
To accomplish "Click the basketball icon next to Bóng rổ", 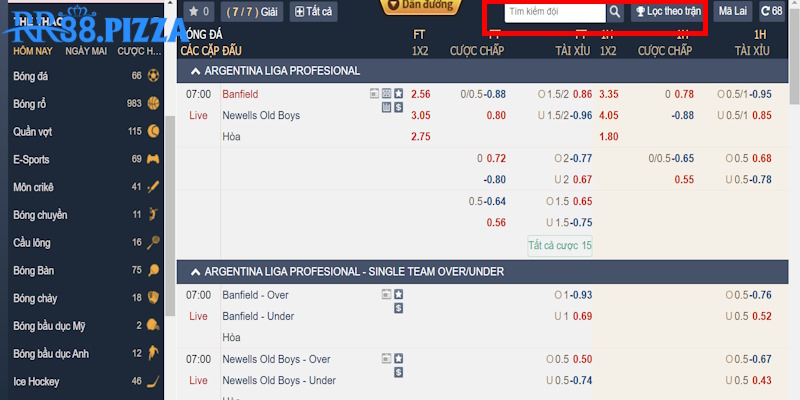I will pos(153,103).
